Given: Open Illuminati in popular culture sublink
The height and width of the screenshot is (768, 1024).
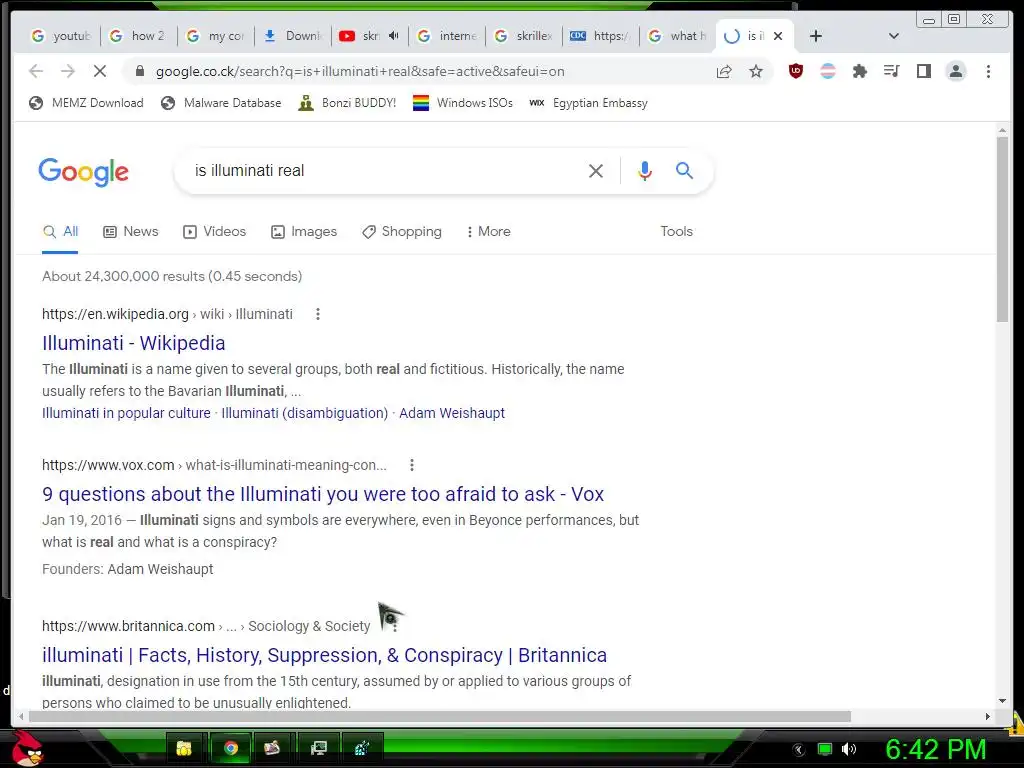Looking at the screenshot, I should [126, 413].
